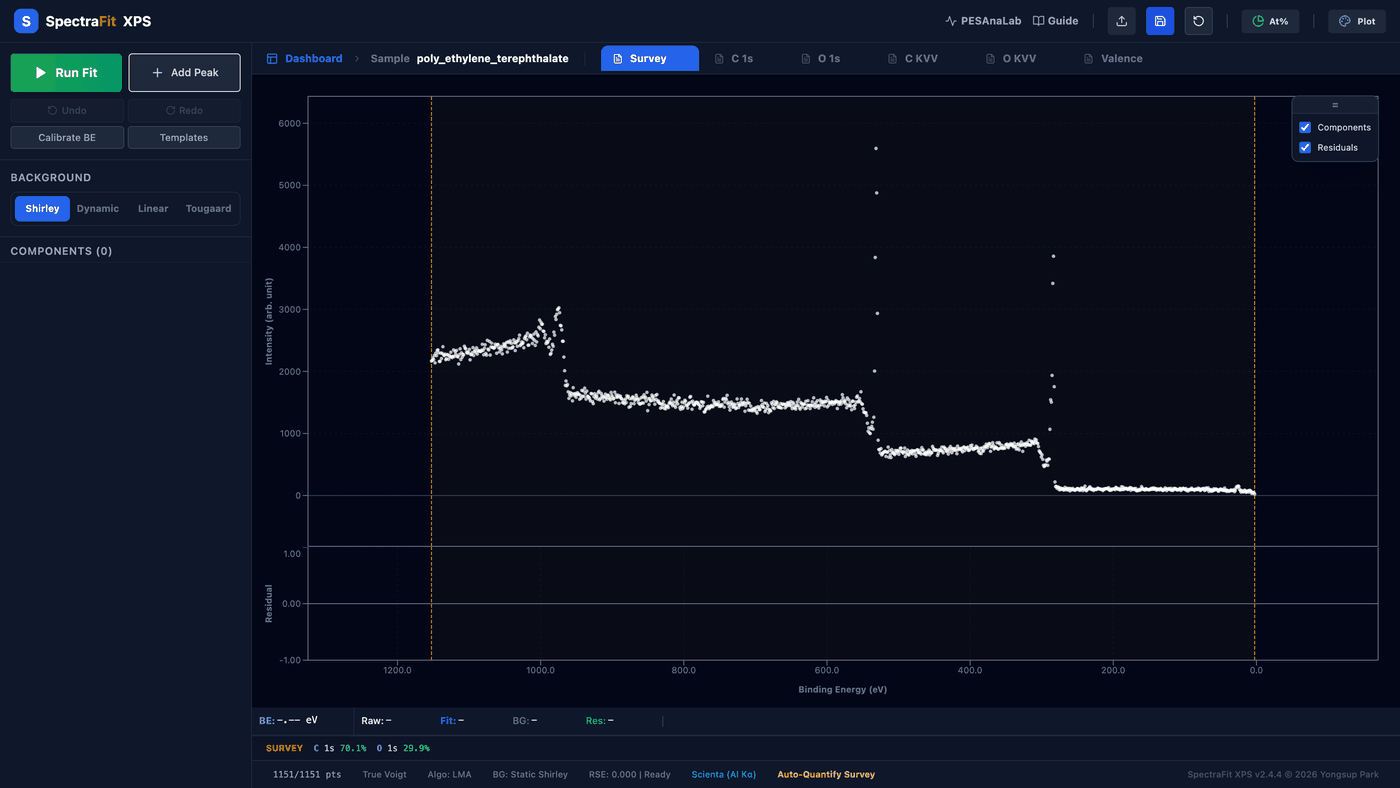The width and height of the screenshot is (1400, 788).
Task: Click the Fit value readout
Action: point(452,721)
